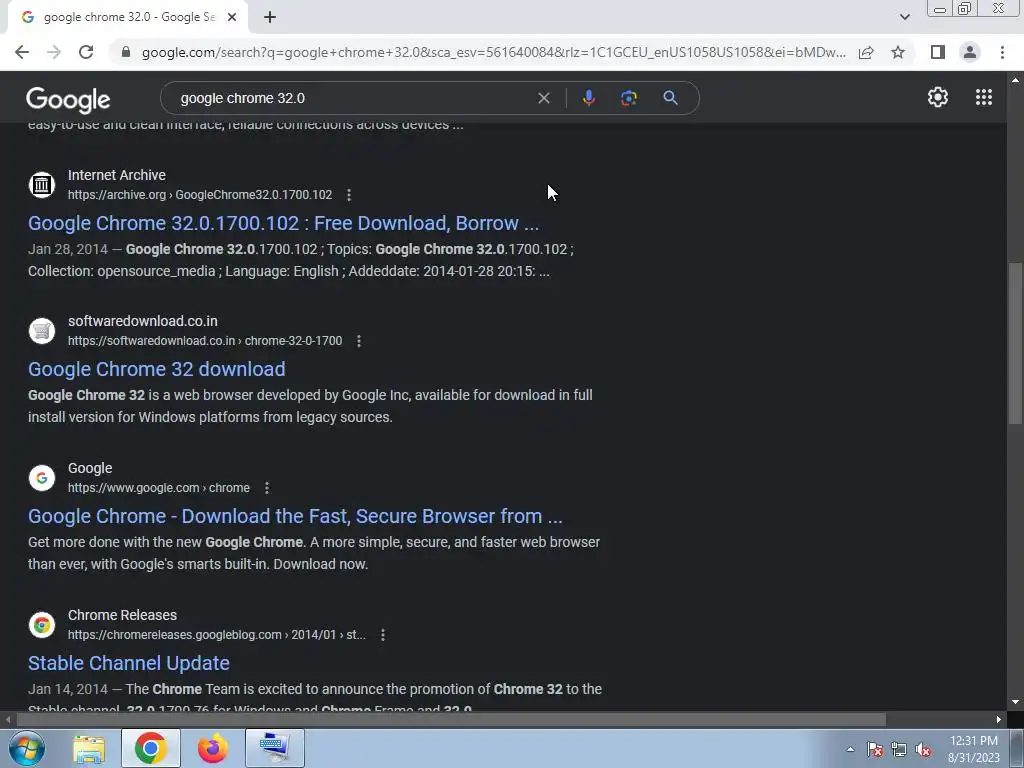The image size is (1024, 768).
Task: Click the scroll-down arrow of the vertical scrollbar
Action: 1015,703
